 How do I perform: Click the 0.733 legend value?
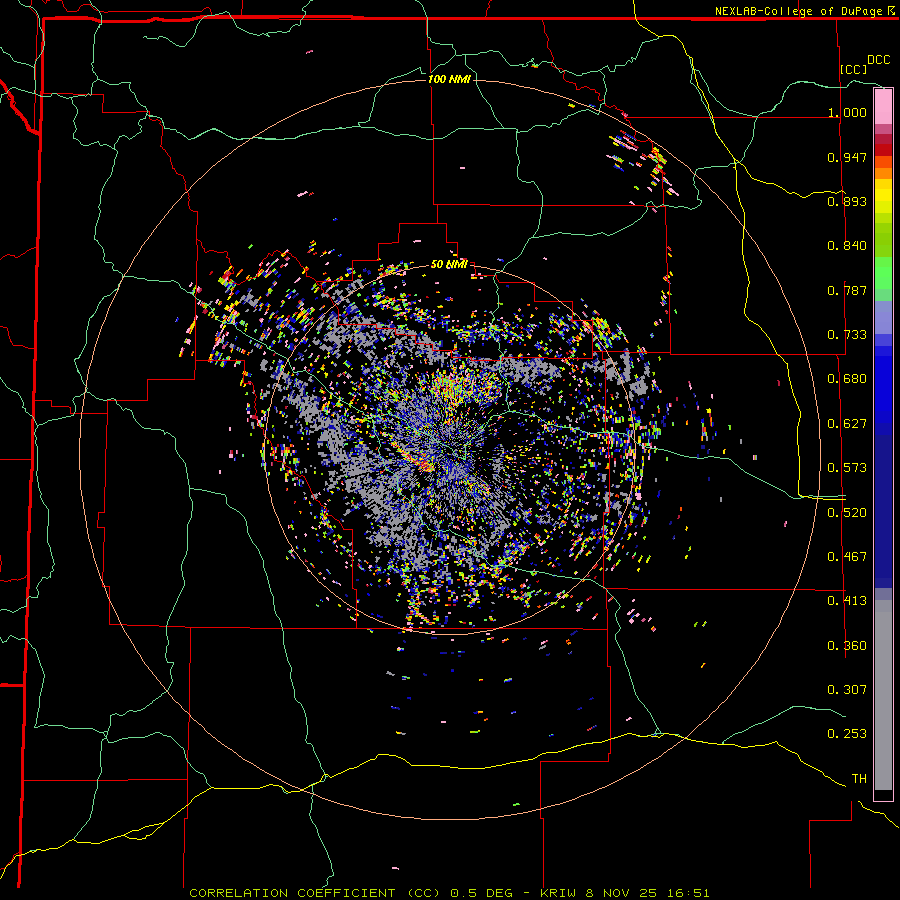coord(847,335)
